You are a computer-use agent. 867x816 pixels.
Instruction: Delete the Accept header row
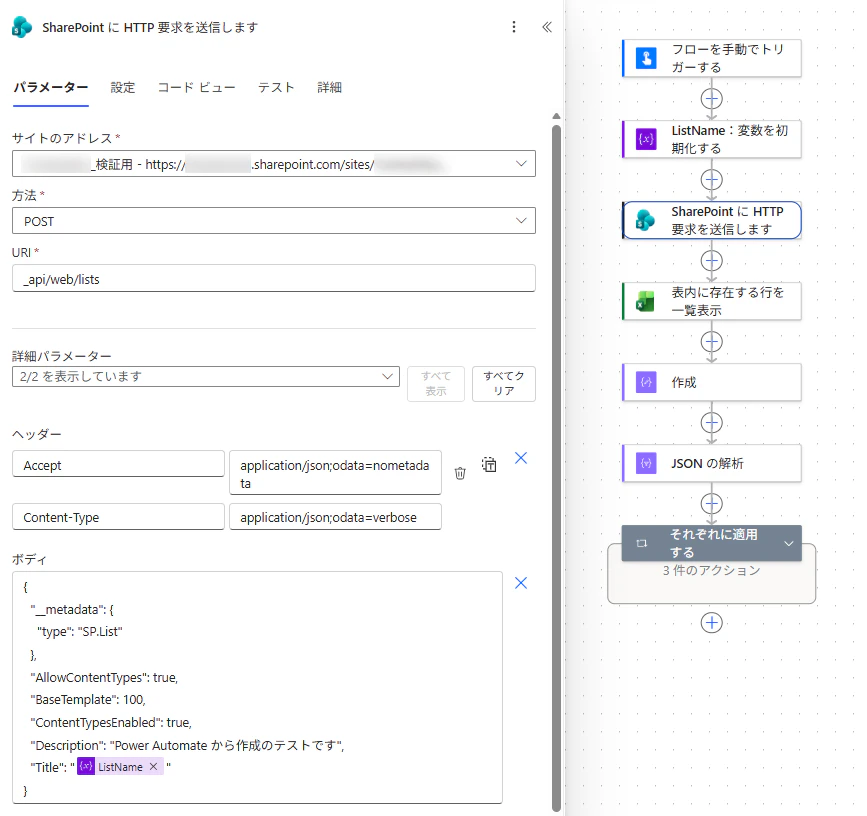point(460,473)
